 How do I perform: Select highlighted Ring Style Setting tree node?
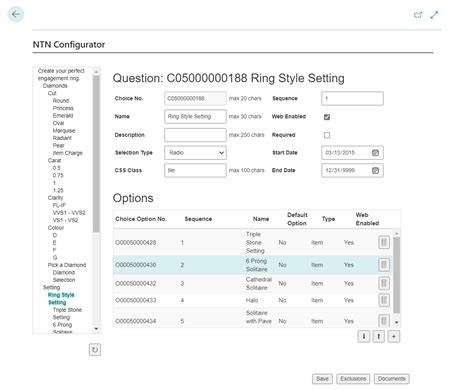(61, 299)
